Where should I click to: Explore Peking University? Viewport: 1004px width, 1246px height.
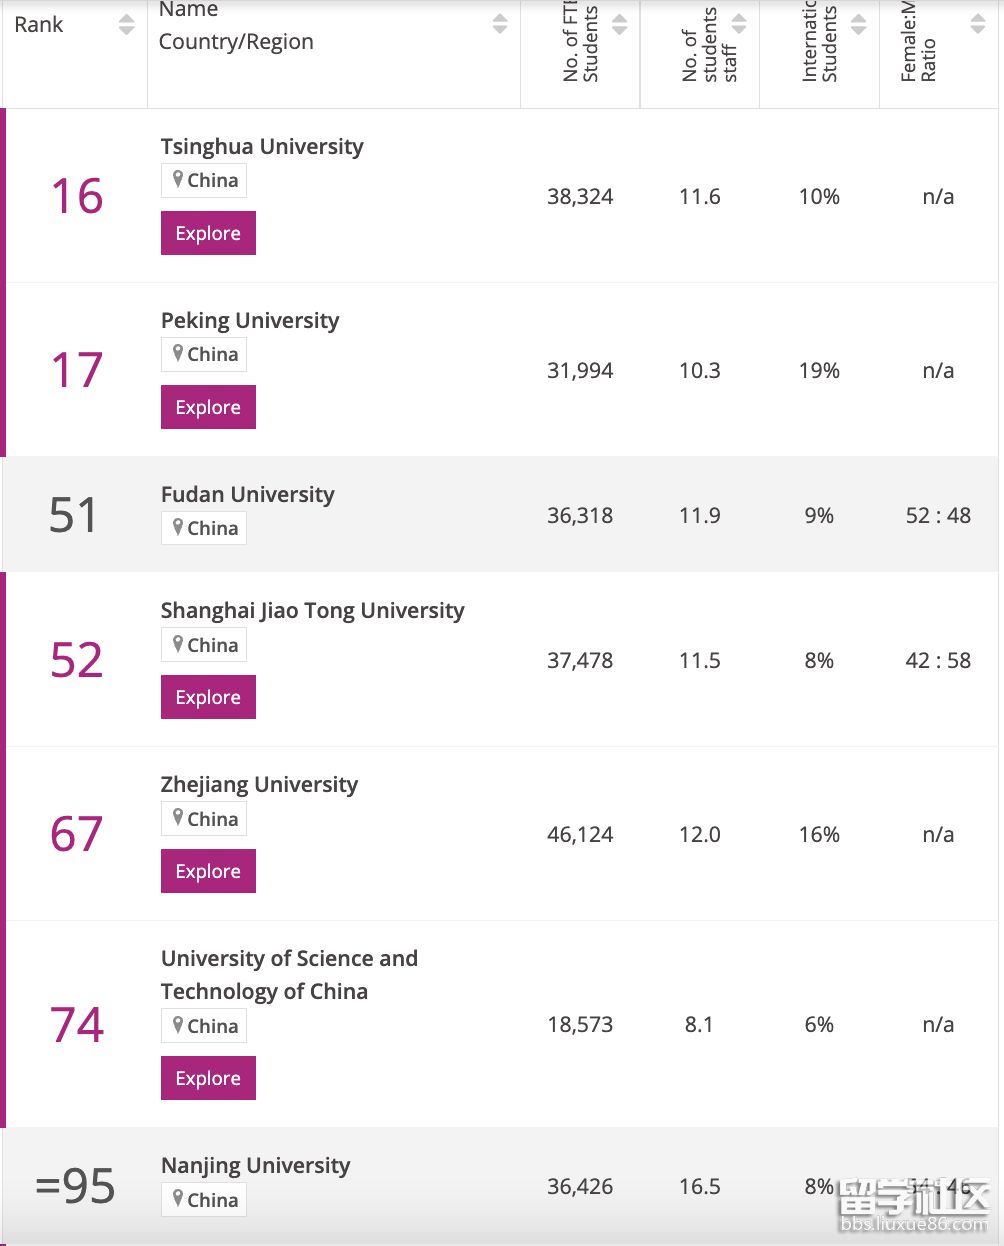pyautogui.click(x=208, y=407)
